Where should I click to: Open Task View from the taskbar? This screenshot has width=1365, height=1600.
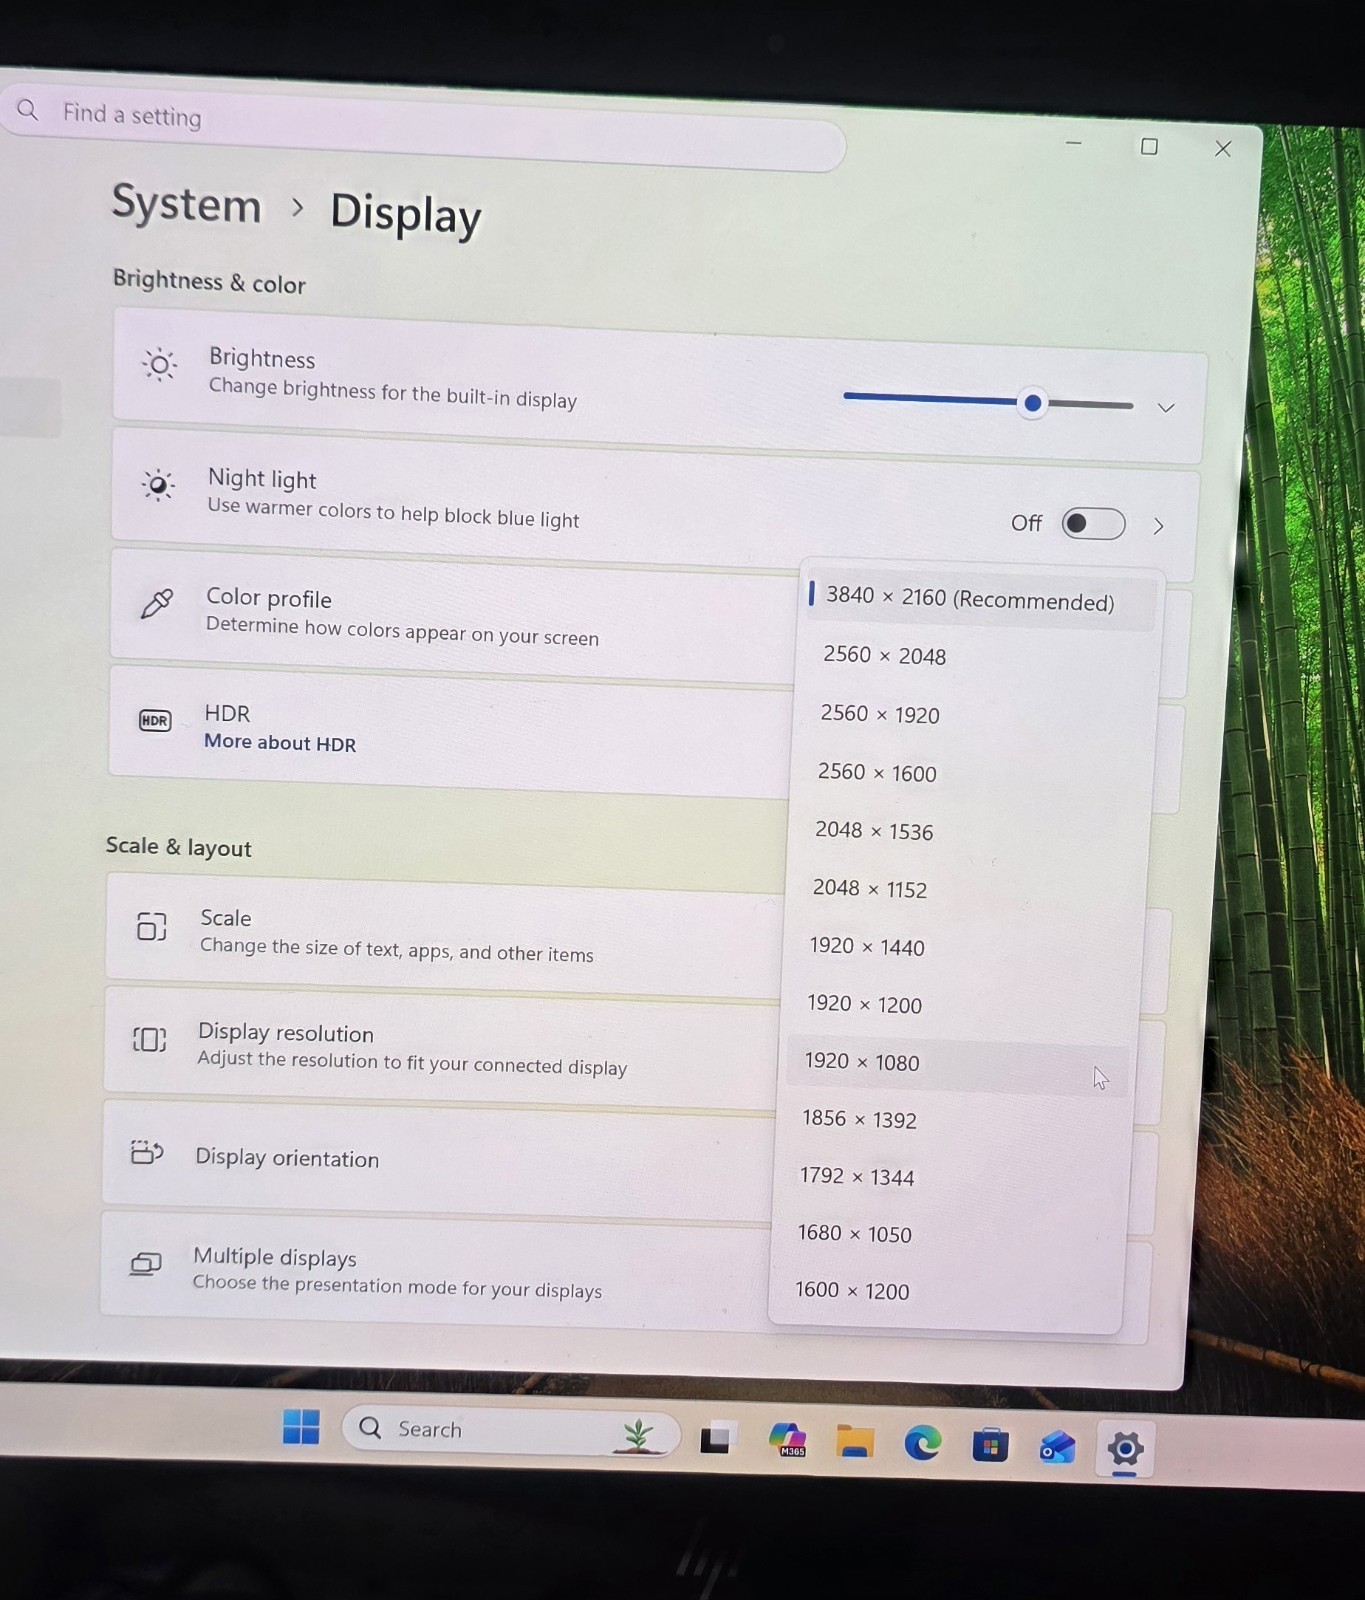click(718, 1438)
